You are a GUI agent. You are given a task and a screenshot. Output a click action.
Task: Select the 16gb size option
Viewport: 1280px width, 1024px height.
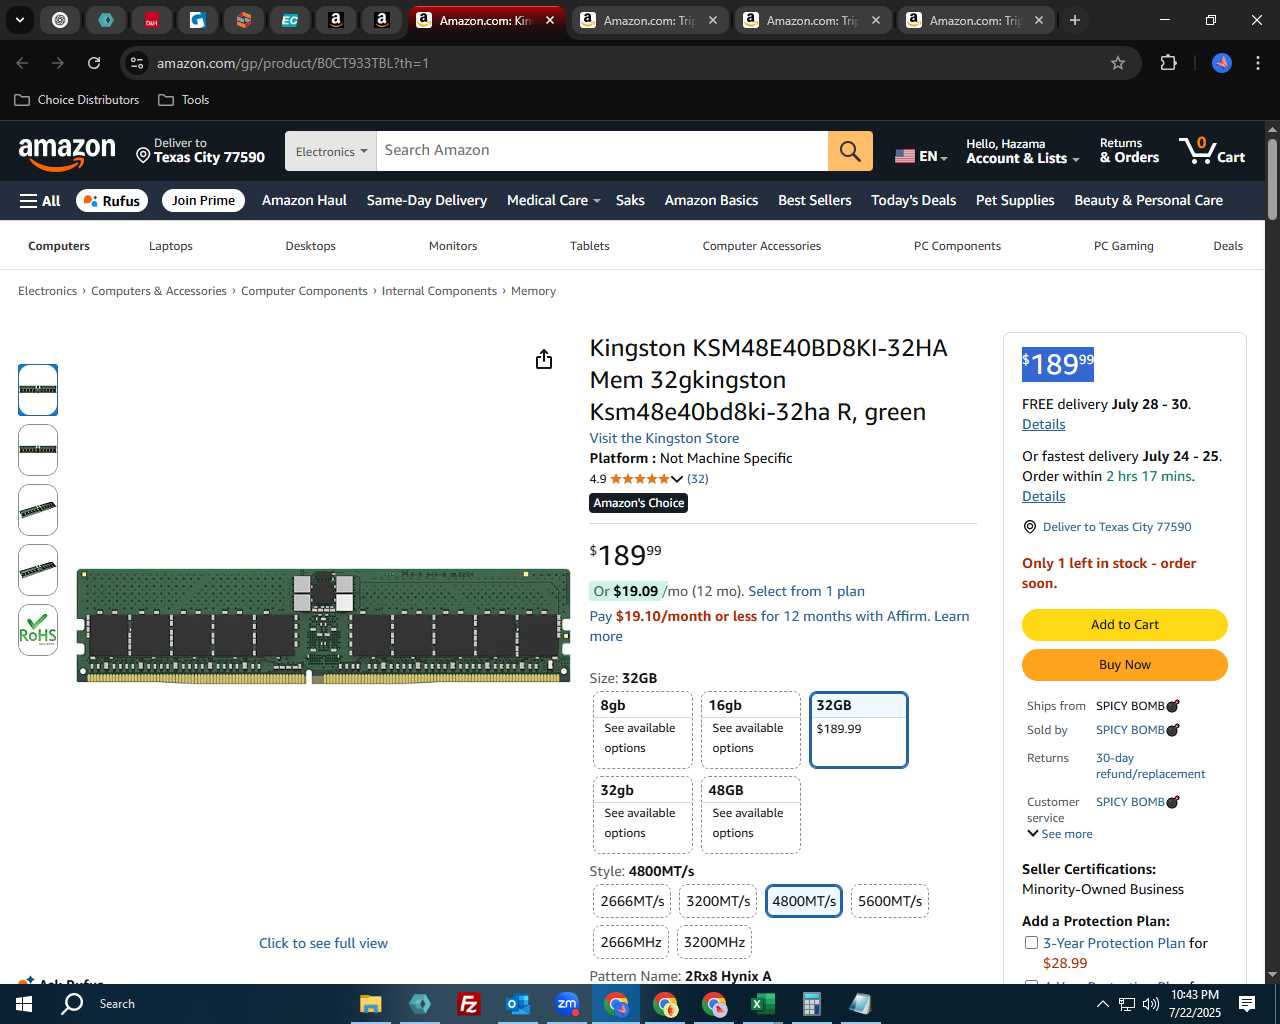[x=750, y=730]
